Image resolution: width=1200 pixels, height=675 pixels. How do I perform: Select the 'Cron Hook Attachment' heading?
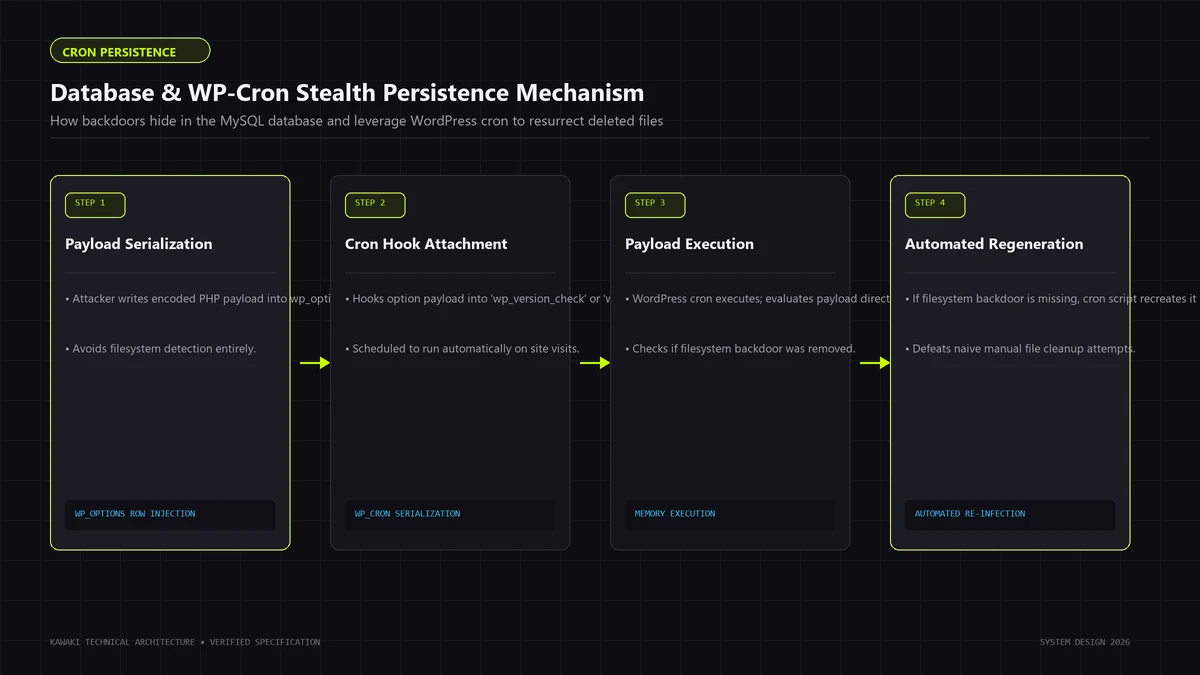(426, 244)
